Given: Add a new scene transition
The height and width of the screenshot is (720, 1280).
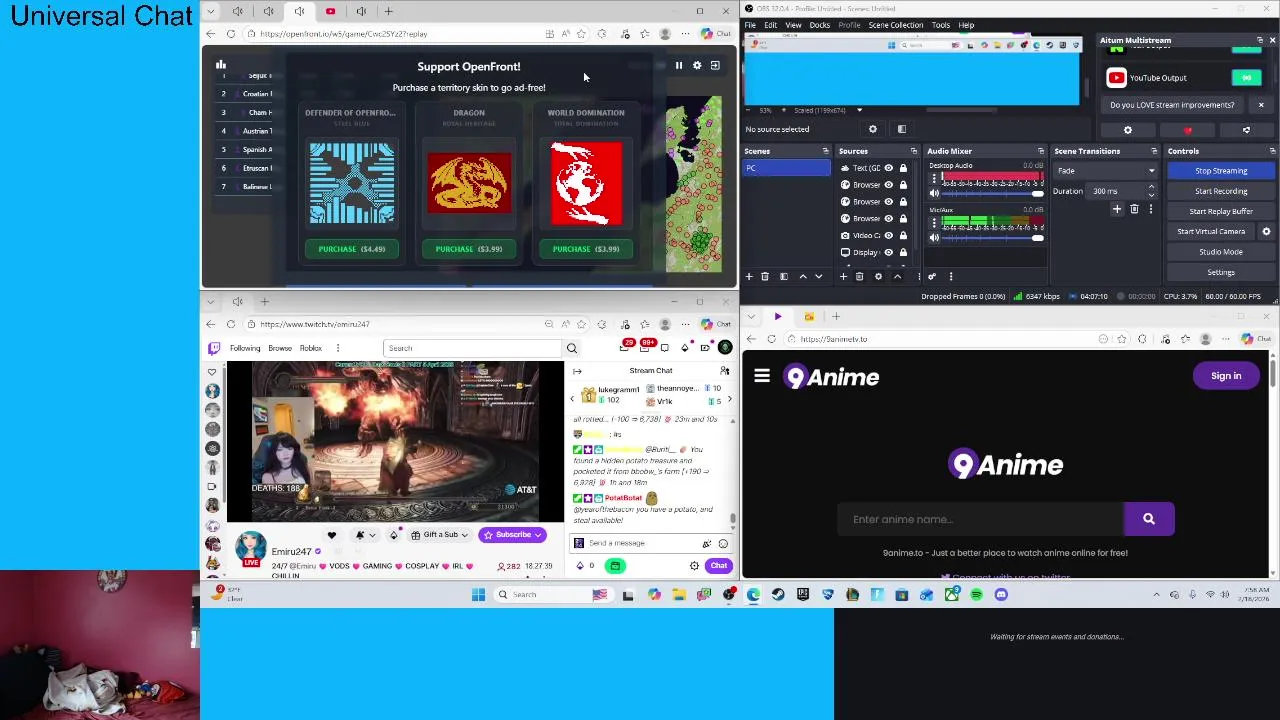Looking at the screenshot, I should [x=1117, y=209].
